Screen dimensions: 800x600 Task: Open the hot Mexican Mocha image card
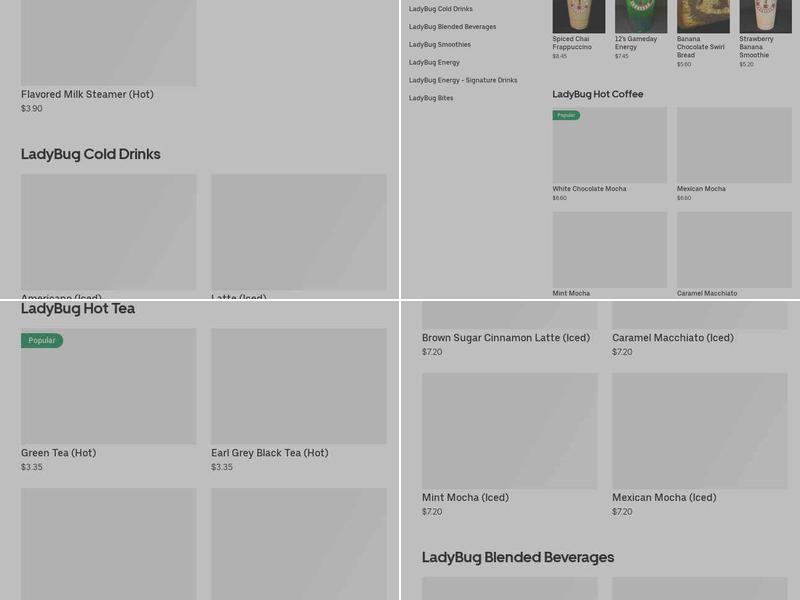pos(734,145)
